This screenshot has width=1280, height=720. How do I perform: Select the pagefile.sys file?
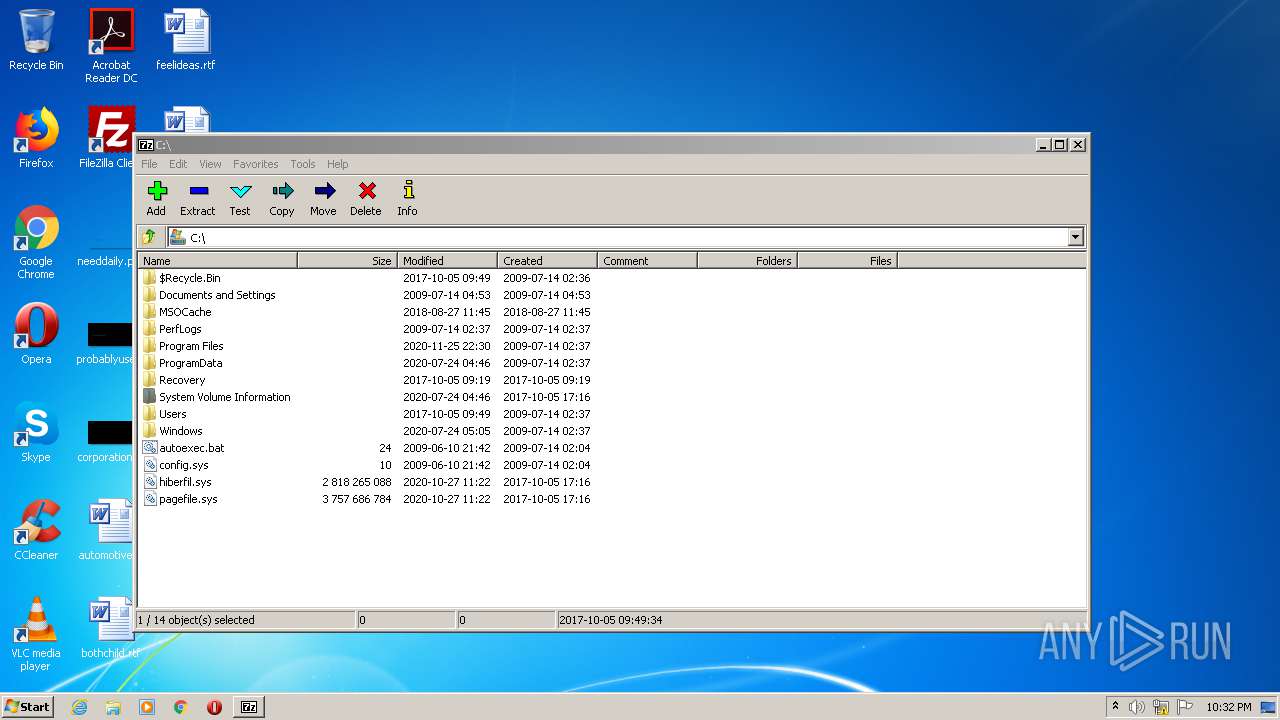pos(188,499)
